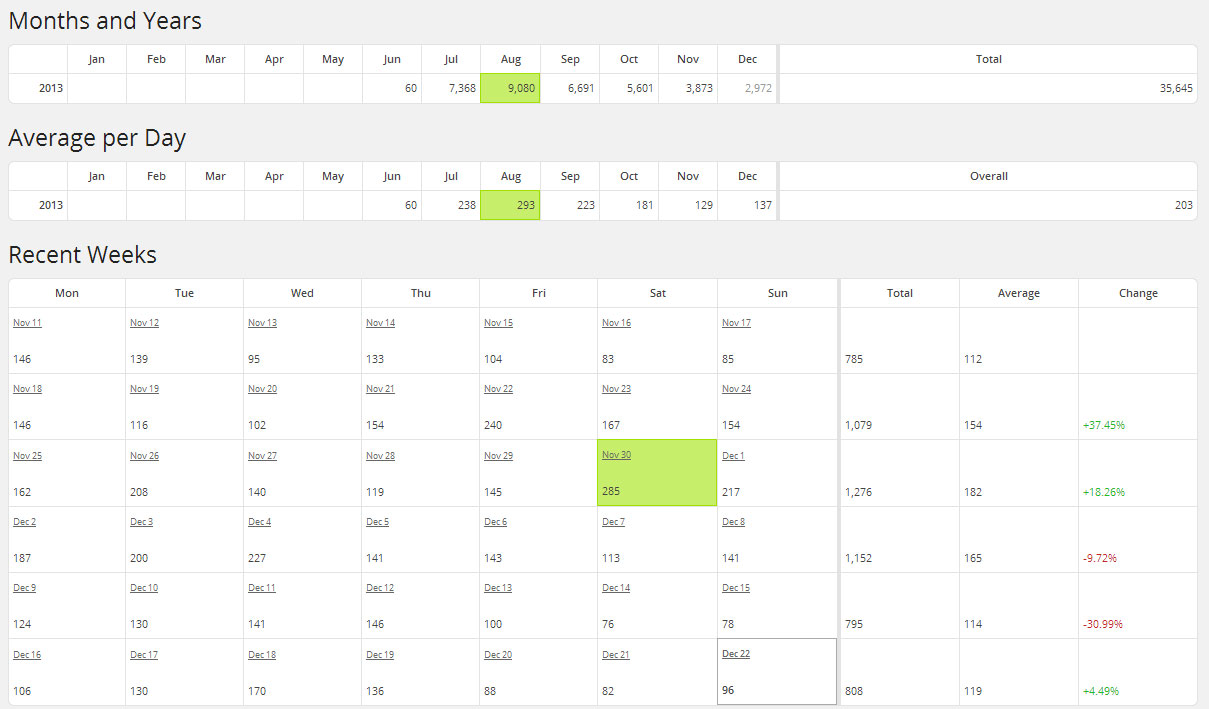
Task: Click the Dec 4 date link
Action: tap(259, 522)
